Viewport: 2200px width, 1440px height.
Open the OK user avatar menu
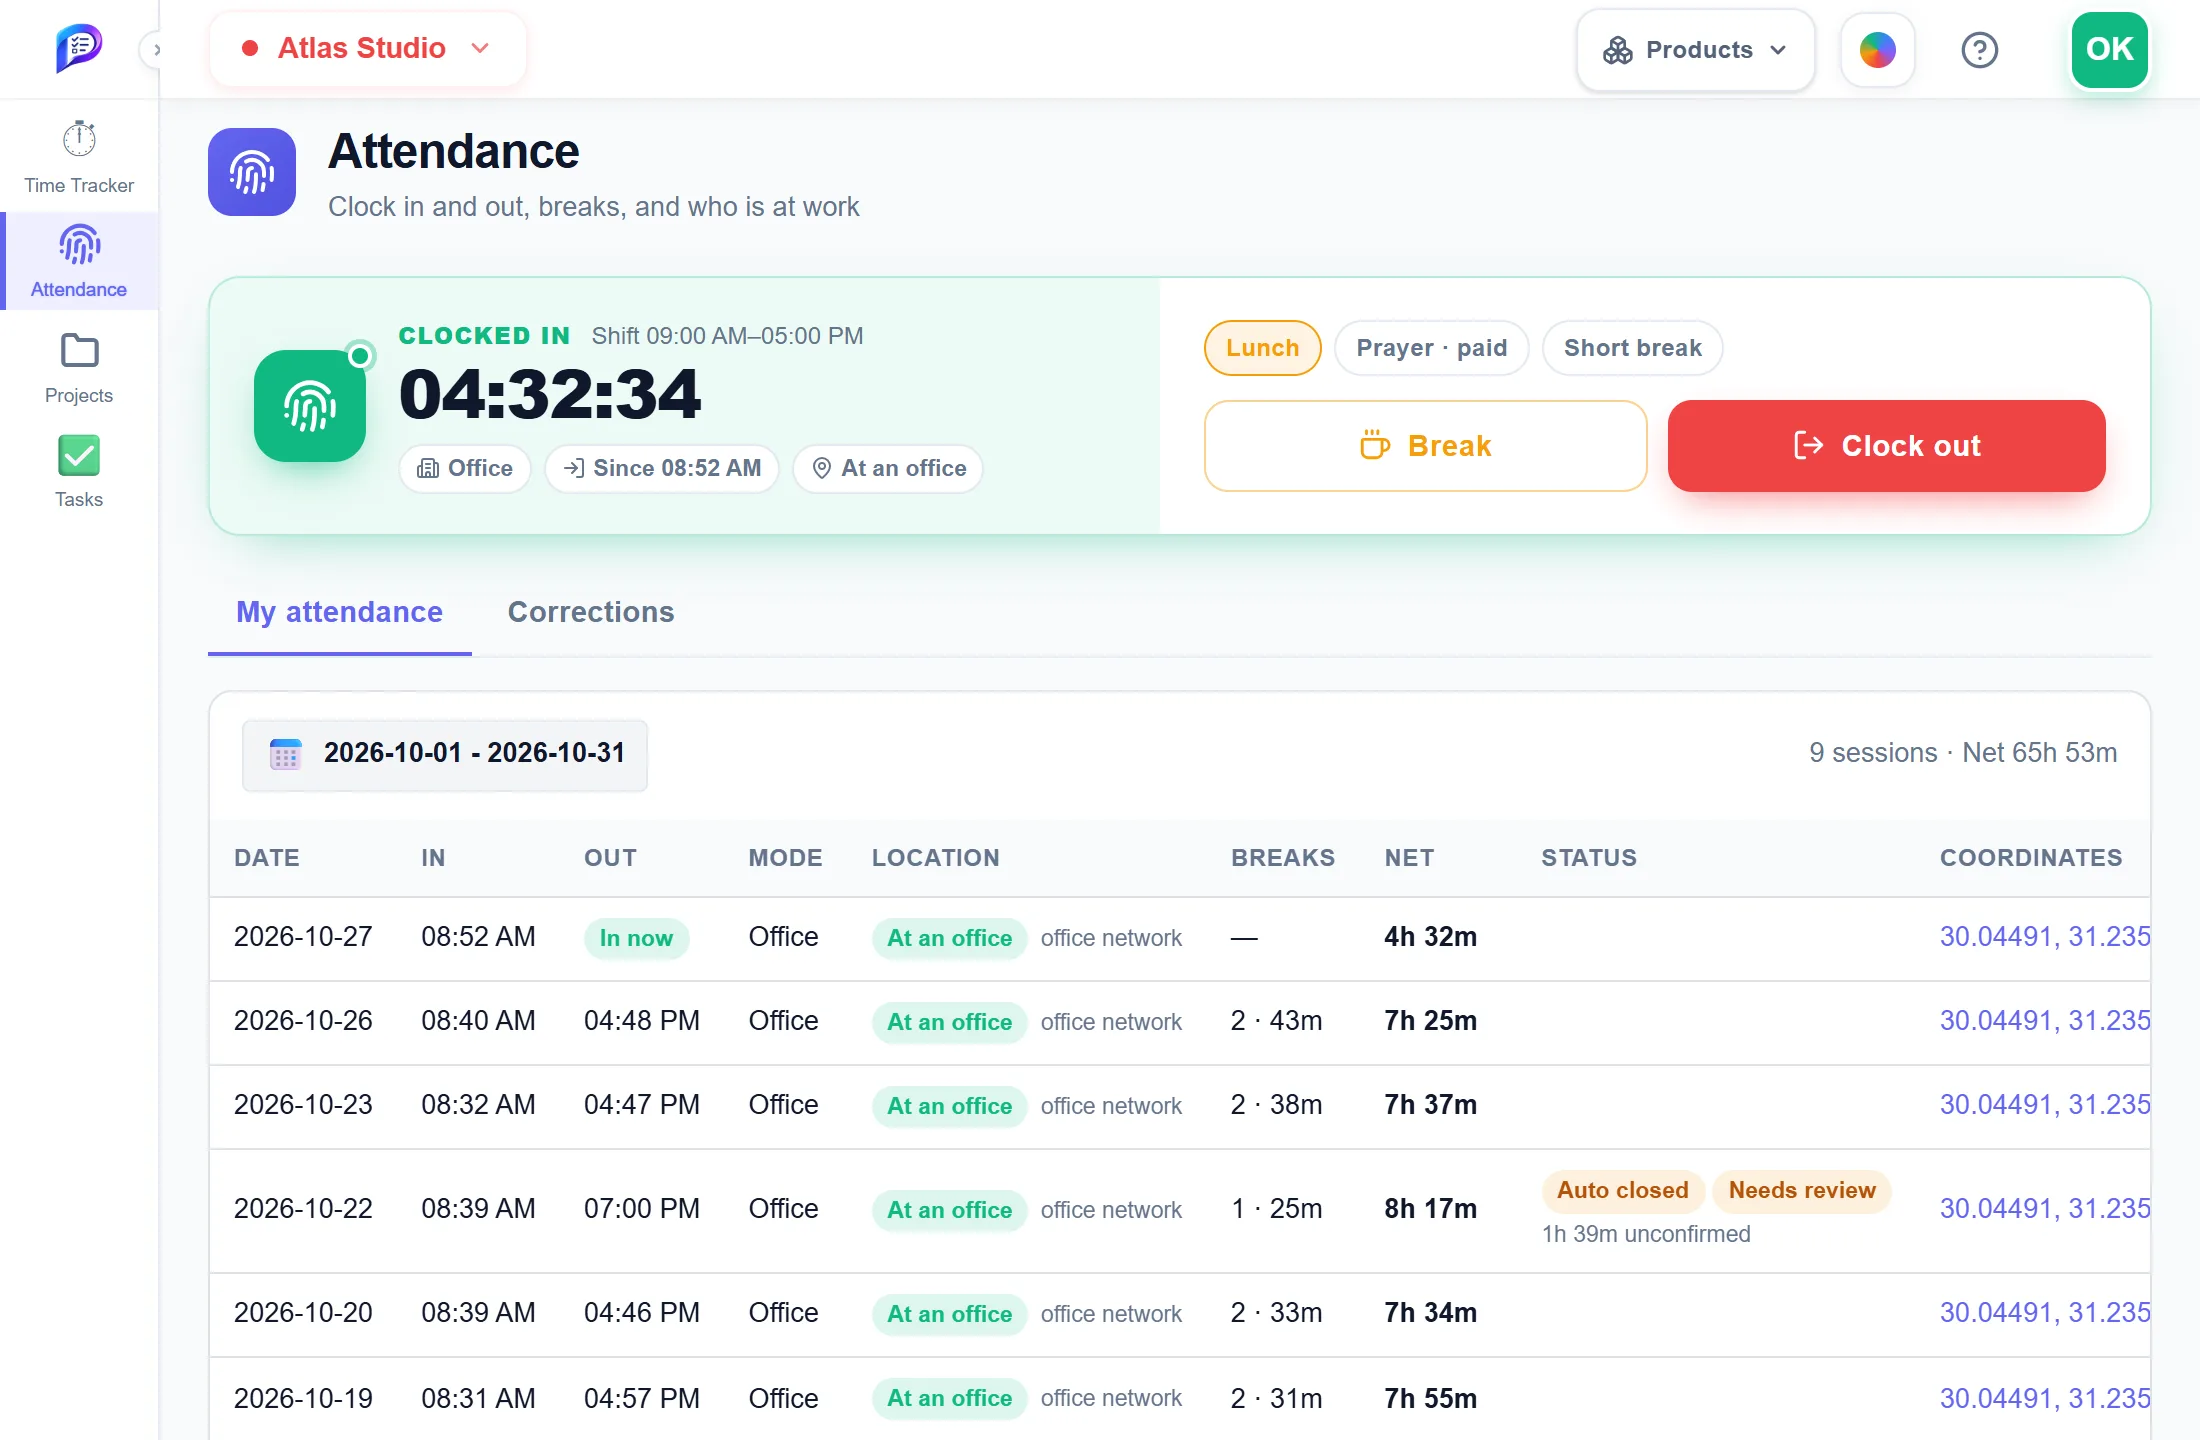2109,50
